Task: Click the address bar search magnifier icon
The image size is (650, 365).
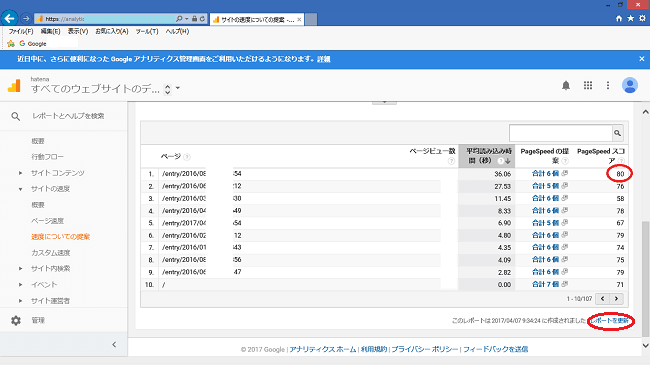Action: [179, 19]
